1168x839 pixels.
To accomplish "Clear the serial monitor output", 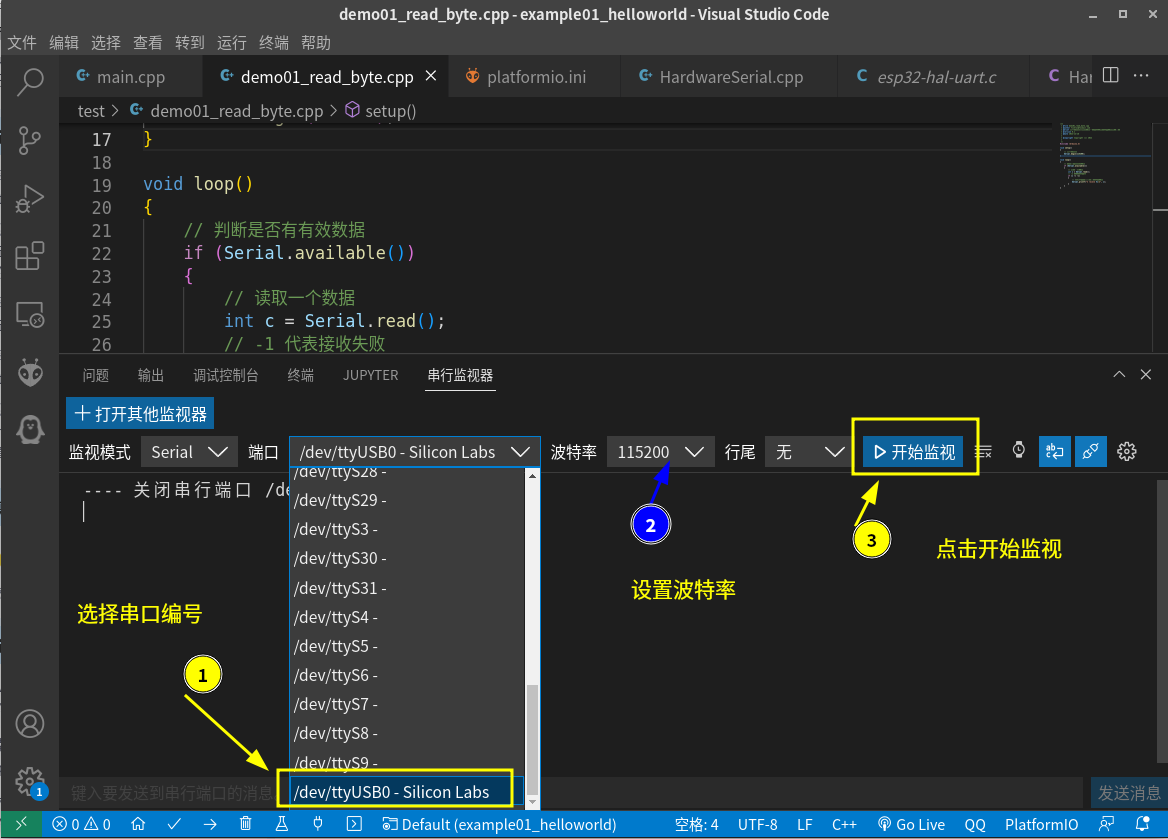I will pos(983,452).
